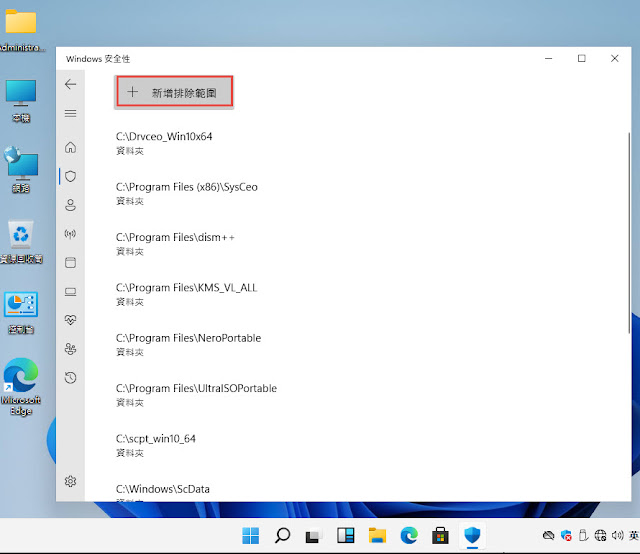This screenshot has height=554, width=640.
Task: Go to the Home section icon
Action: point(71,147)
